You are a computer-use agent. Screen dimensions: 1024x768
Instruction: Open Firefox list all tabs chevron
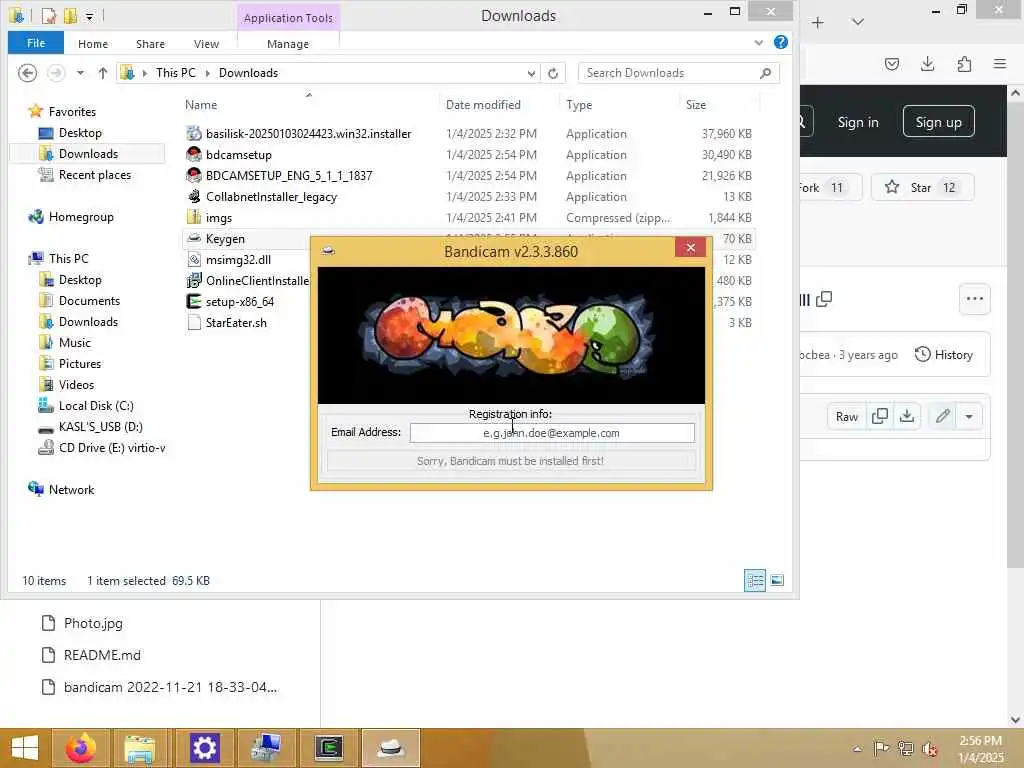coord(858,22)
